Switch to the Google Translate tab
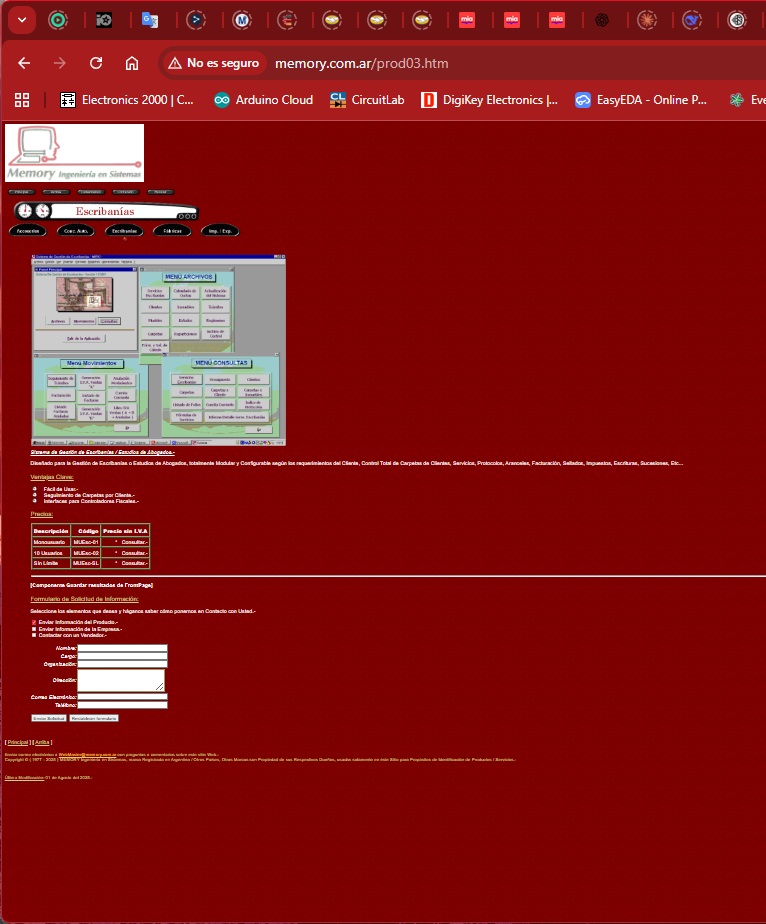 150,20
